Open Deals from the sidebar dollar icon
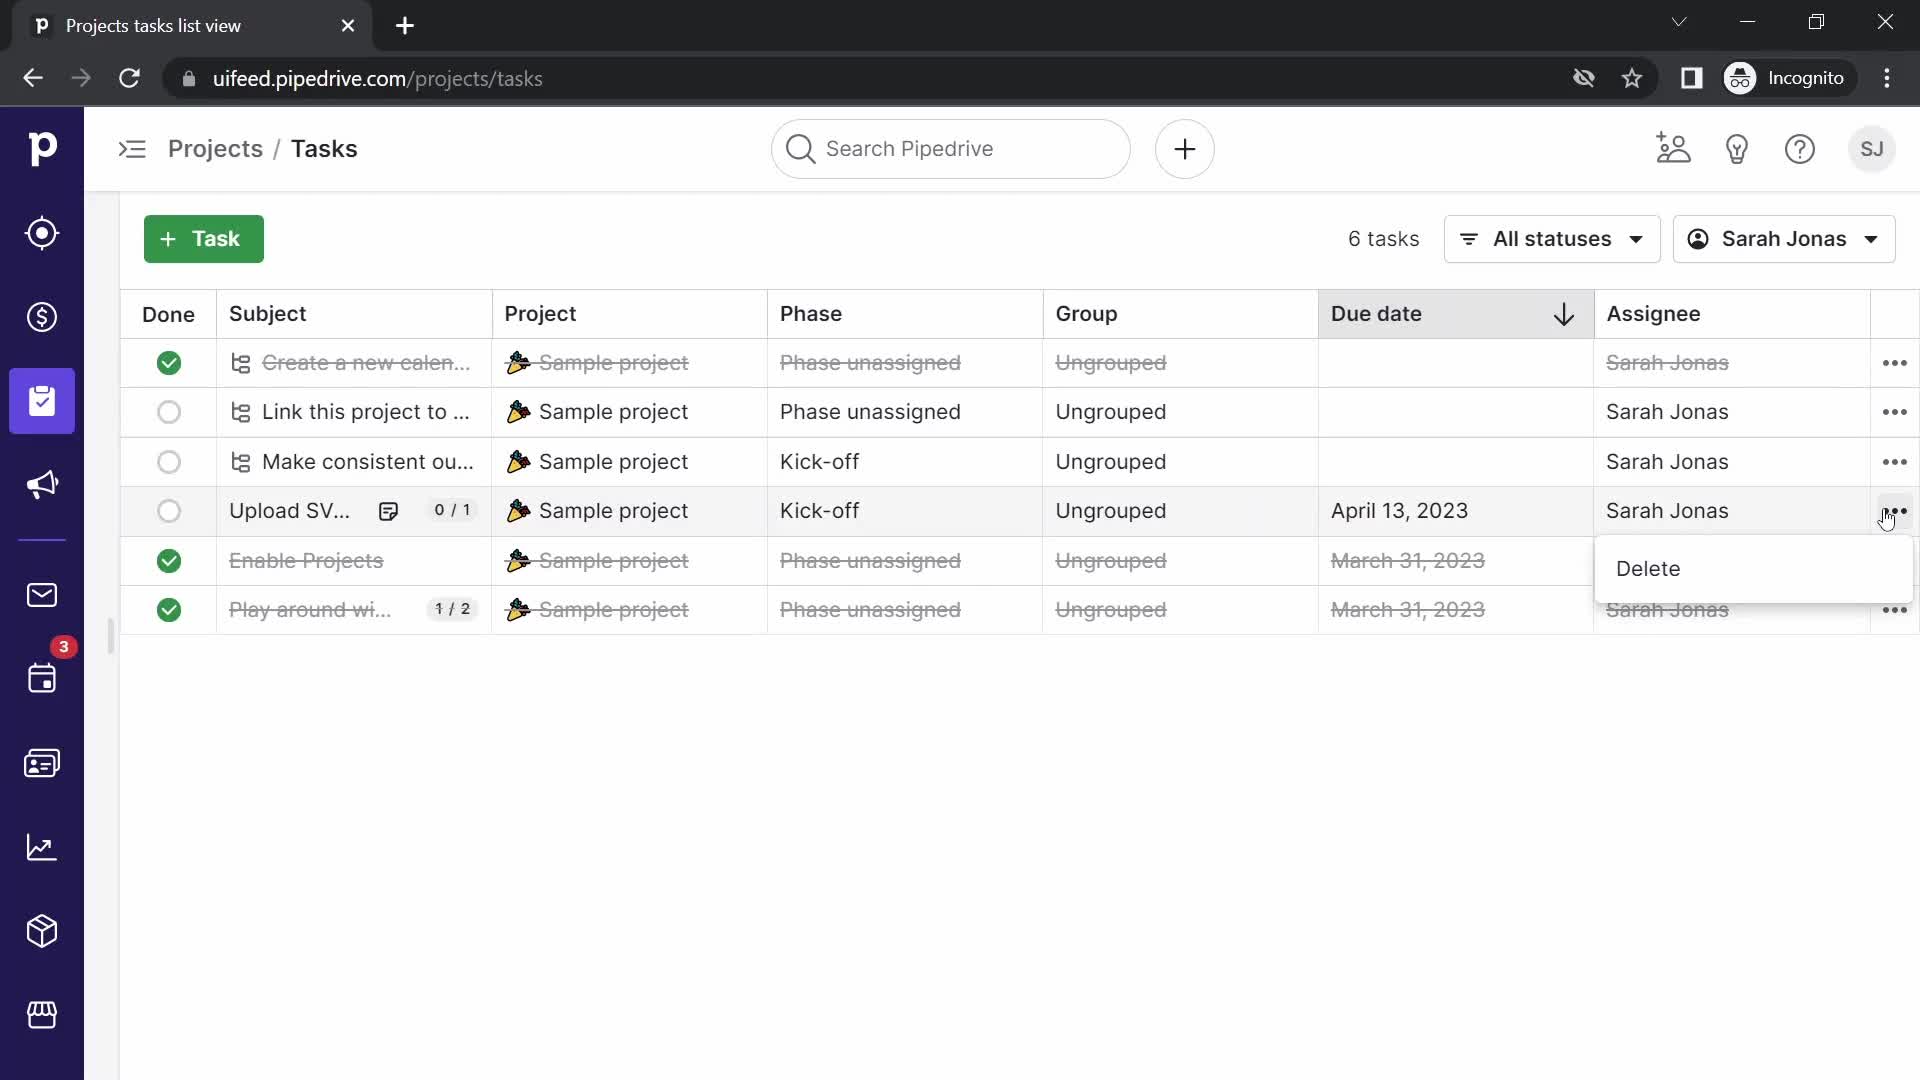This screenshot has height=1080, width=1920. click(x=42, y=317)
